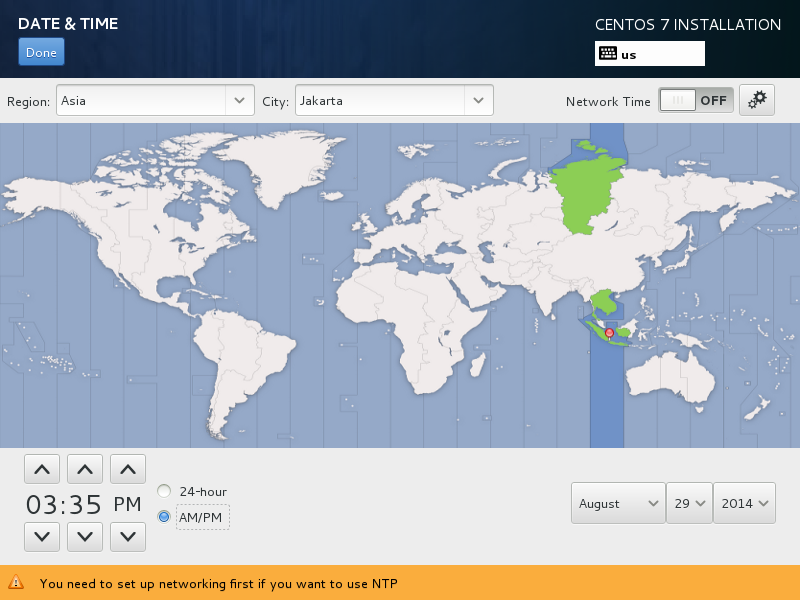Toggle AM/PM with the up arrow

(x=128, y=469)
